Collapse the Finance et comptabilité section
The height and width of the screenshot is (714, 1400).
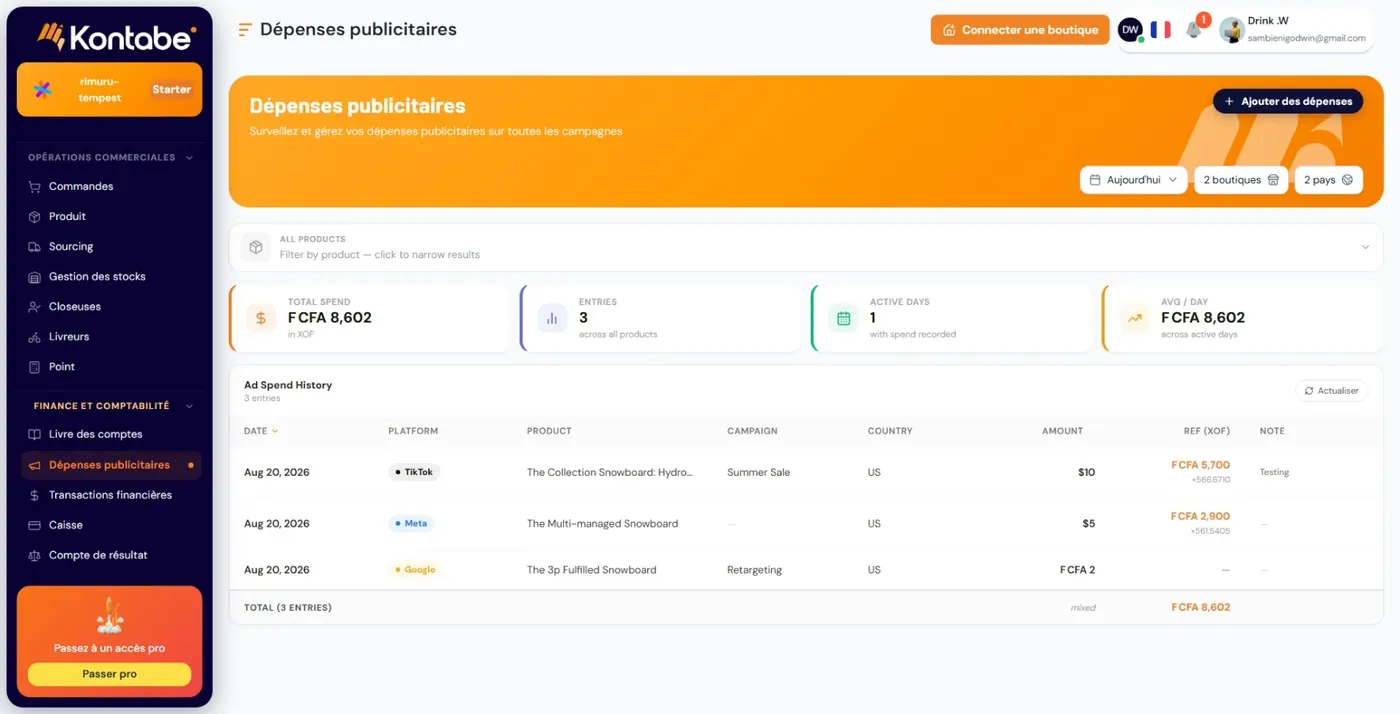tap(189, 406)
